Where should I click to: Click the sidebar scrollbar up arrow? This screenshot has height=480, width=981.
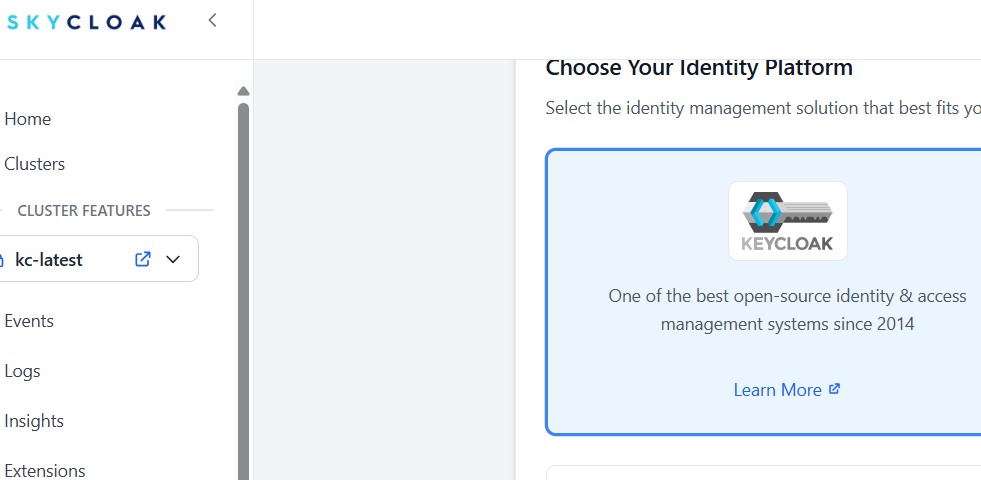pyautogui.click(x=243, y=92)
